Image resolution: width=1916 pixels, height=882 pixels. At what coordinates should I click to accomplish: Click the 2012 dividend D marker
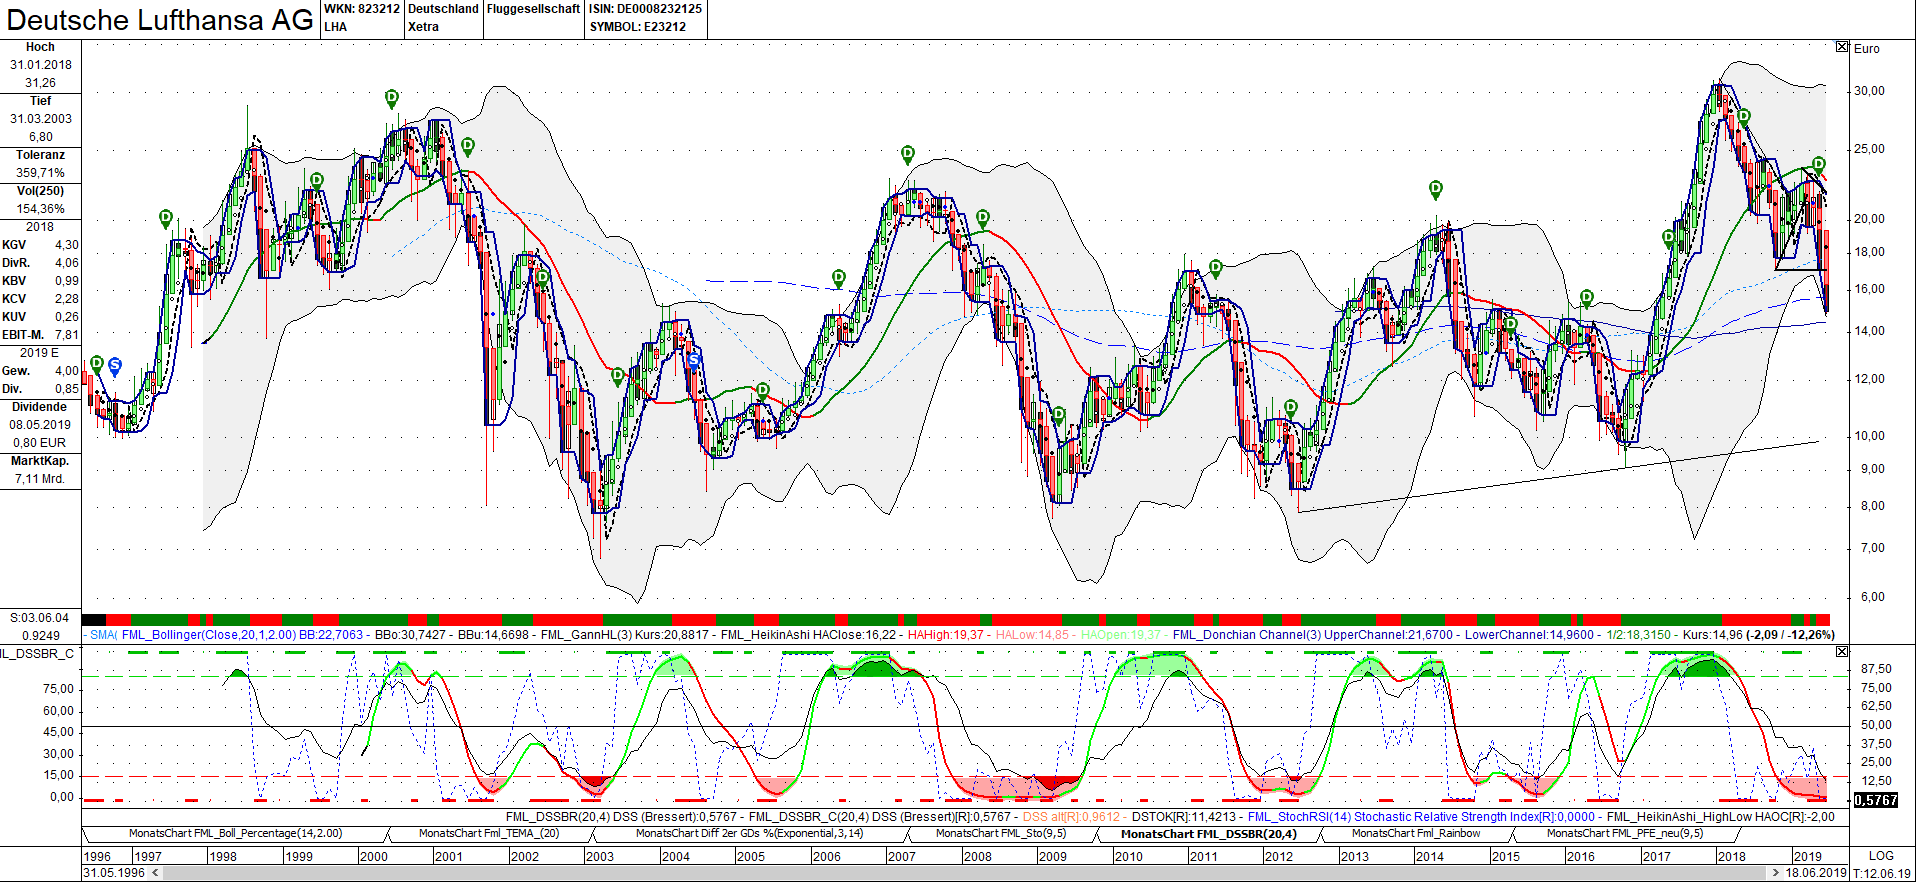1291,408
